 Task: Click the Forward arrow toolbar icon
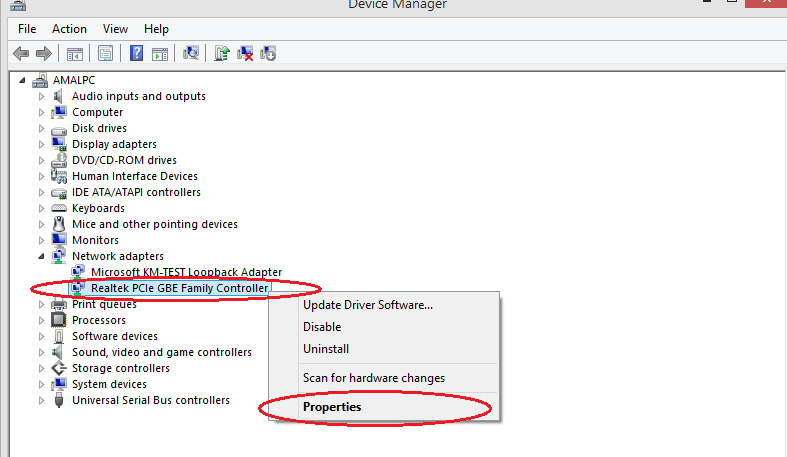(44, 53)
